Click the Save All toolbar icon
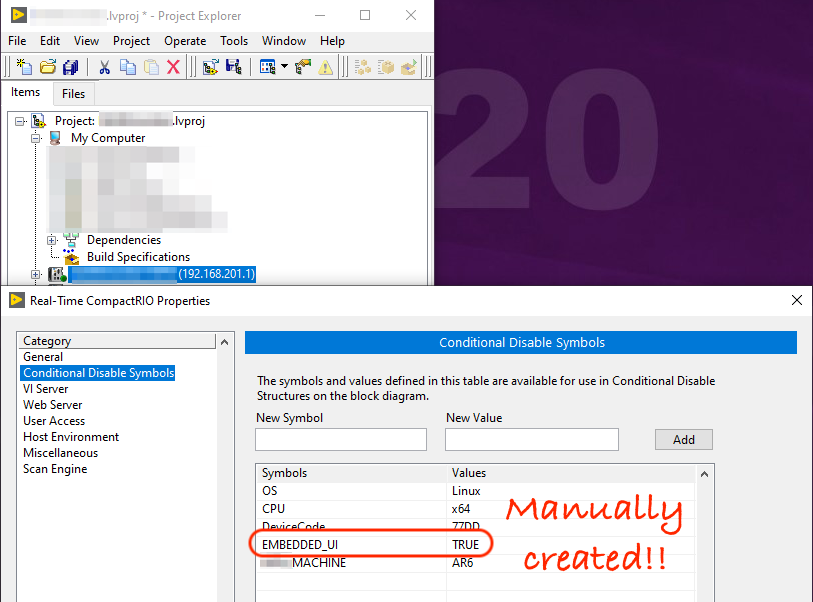The image size is (813, 602). tap(71, 67)
